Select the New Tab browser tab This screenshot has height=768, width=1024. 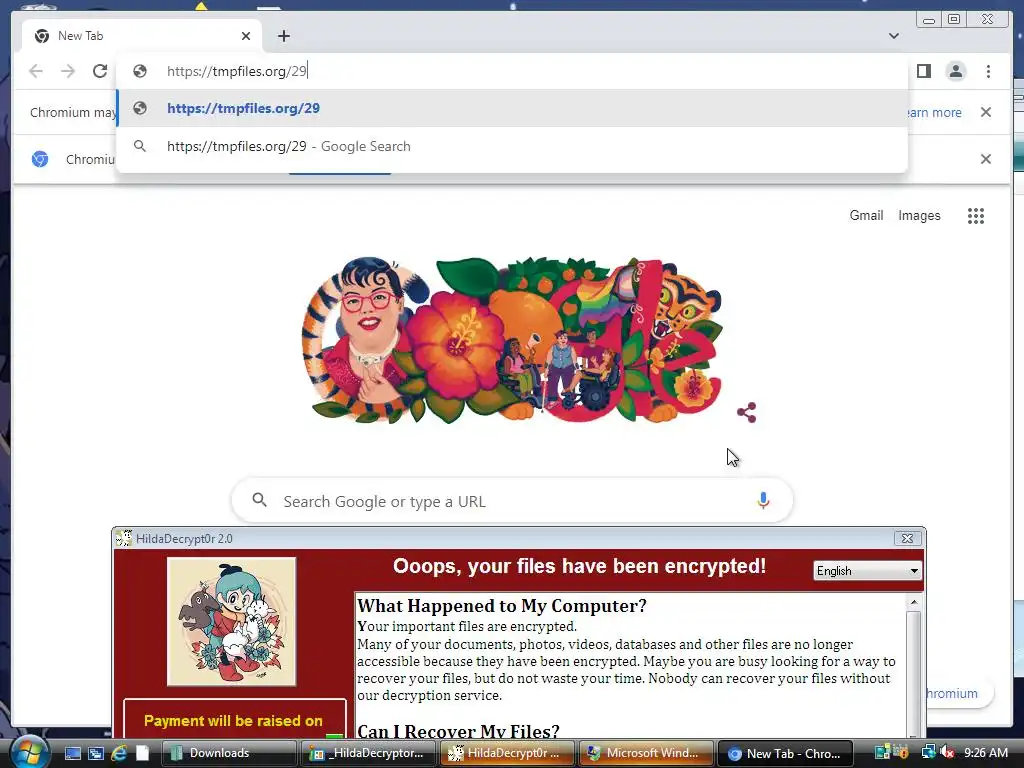tap(142, 36)
